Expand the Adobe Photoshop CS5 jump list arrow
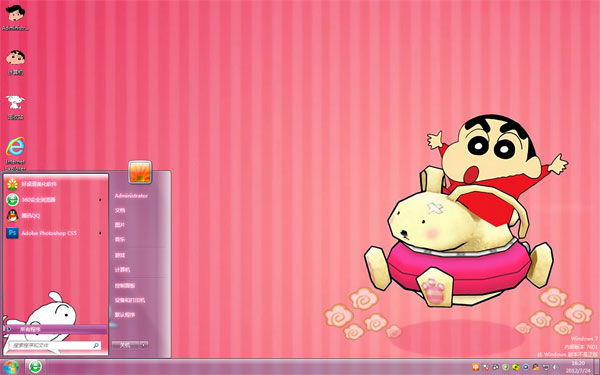Image resolution: width=600 pixels, height=375 pixels. (100, 233)
